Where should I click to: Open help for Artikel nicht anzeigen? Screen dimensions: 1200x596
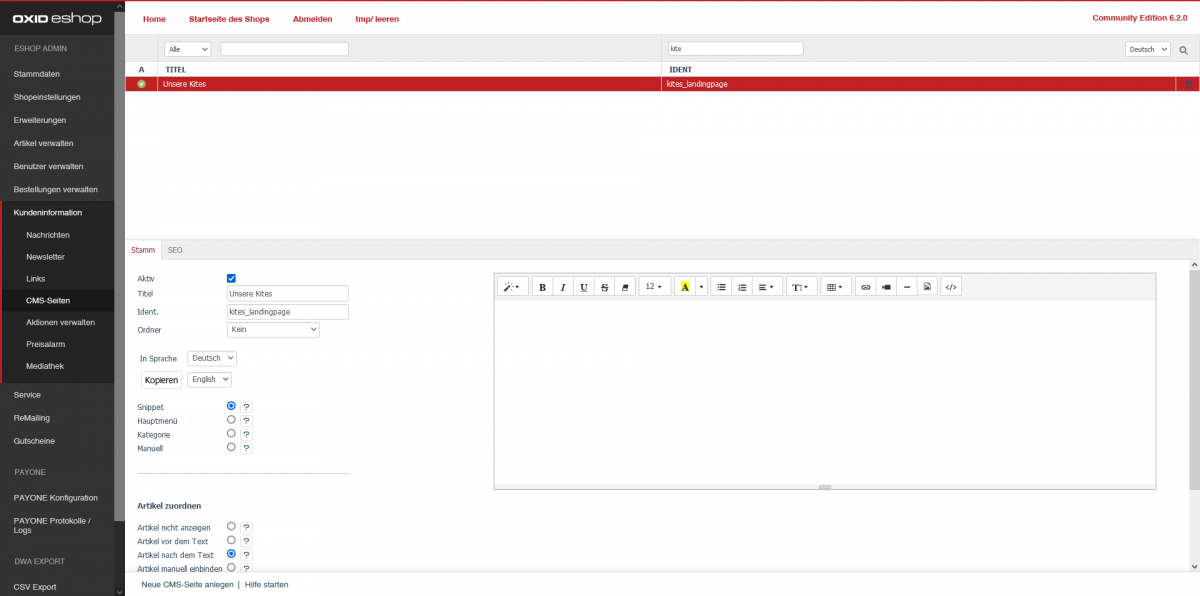(246, 527)
